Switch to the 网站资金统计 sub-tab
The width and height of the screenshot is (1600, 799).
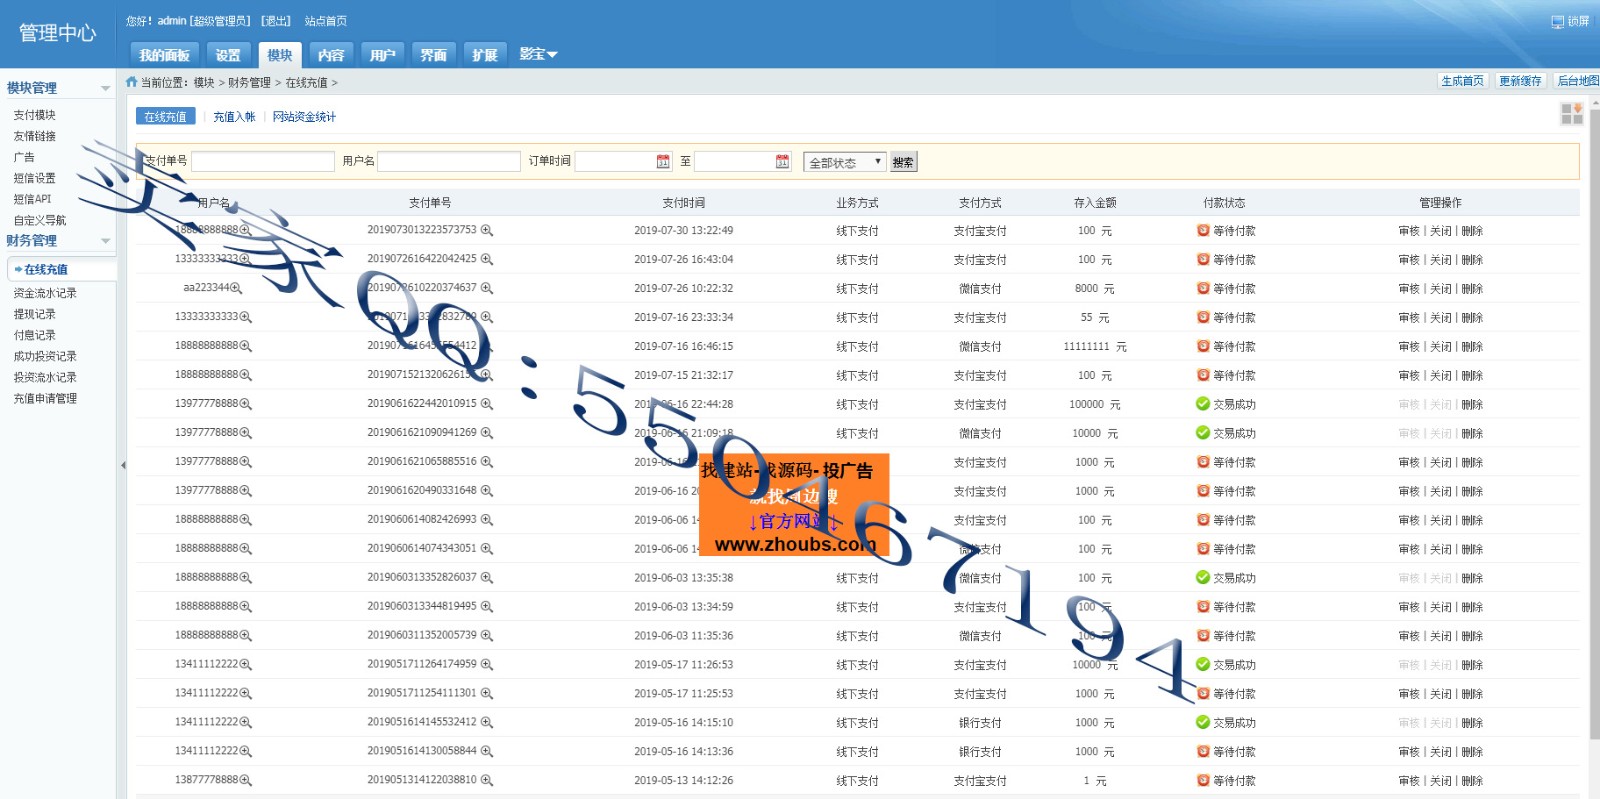click(304, 117)
